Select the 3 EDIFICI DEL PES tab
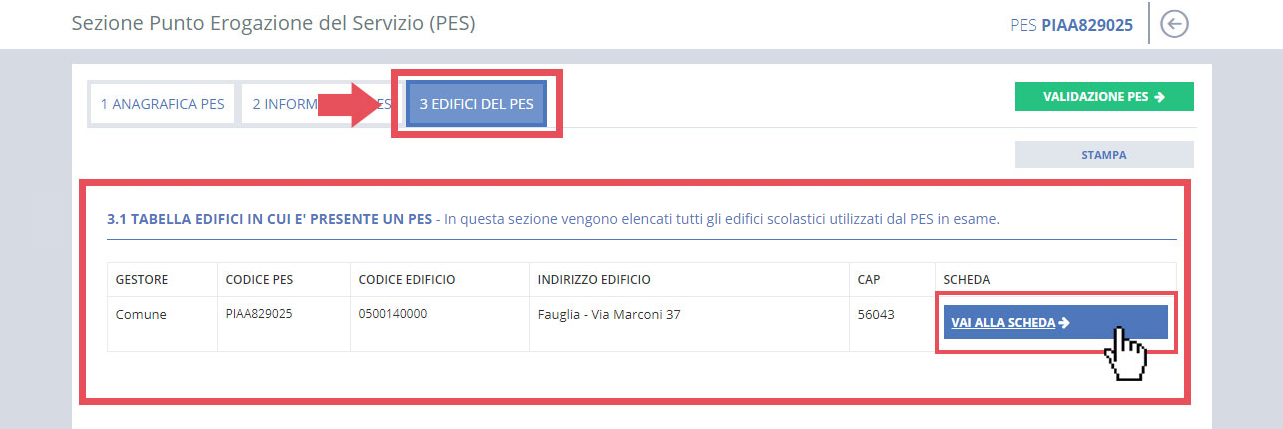 tap(476, 104)
